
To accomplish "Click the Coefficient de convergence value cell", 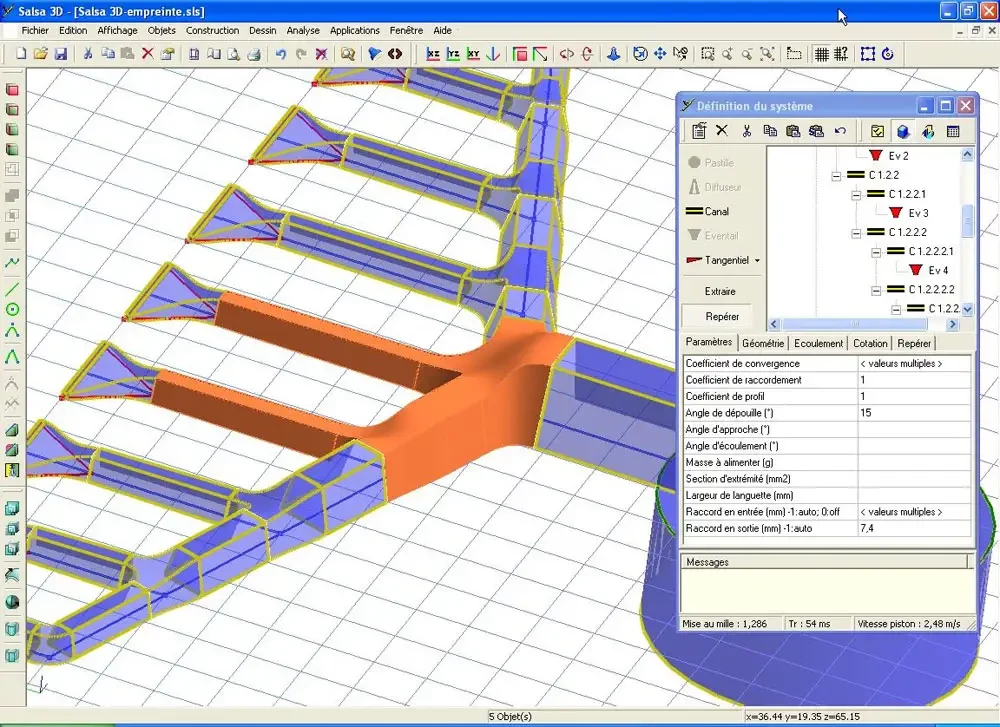I will 915,364.
